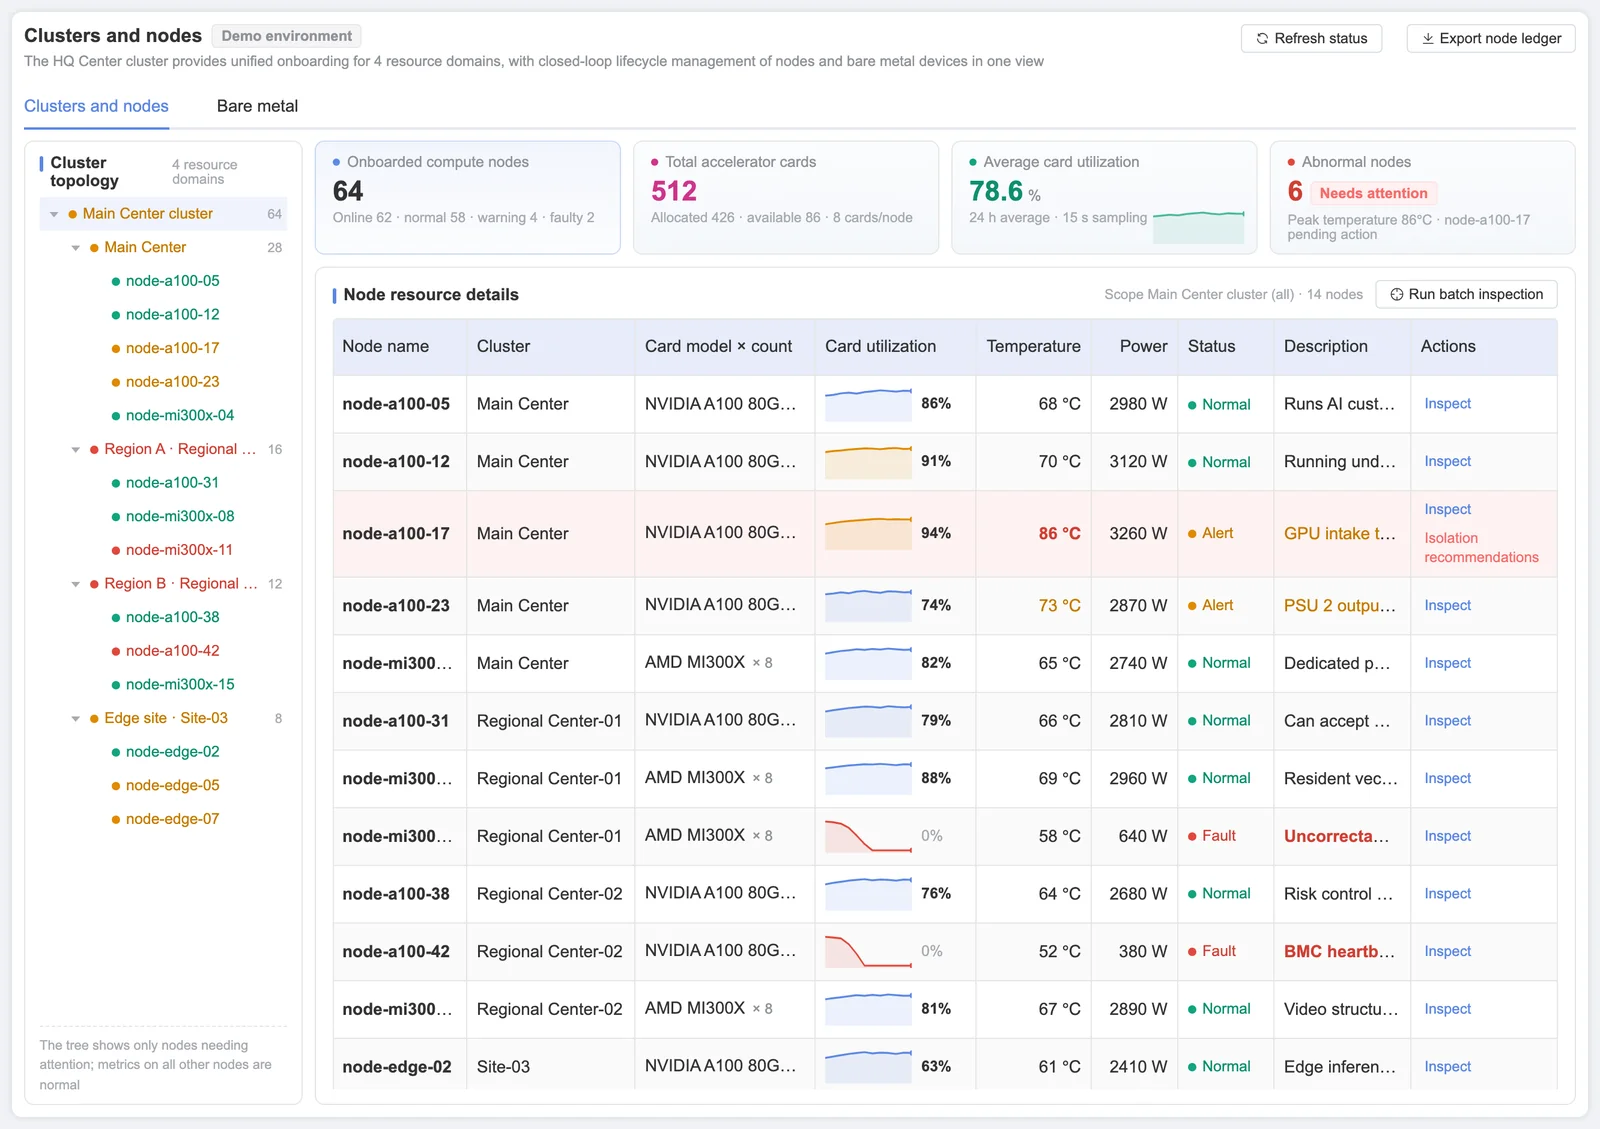Select the Clusters and nodes tab
The image size is (1600, 1129).
click(x=96, y=106)
